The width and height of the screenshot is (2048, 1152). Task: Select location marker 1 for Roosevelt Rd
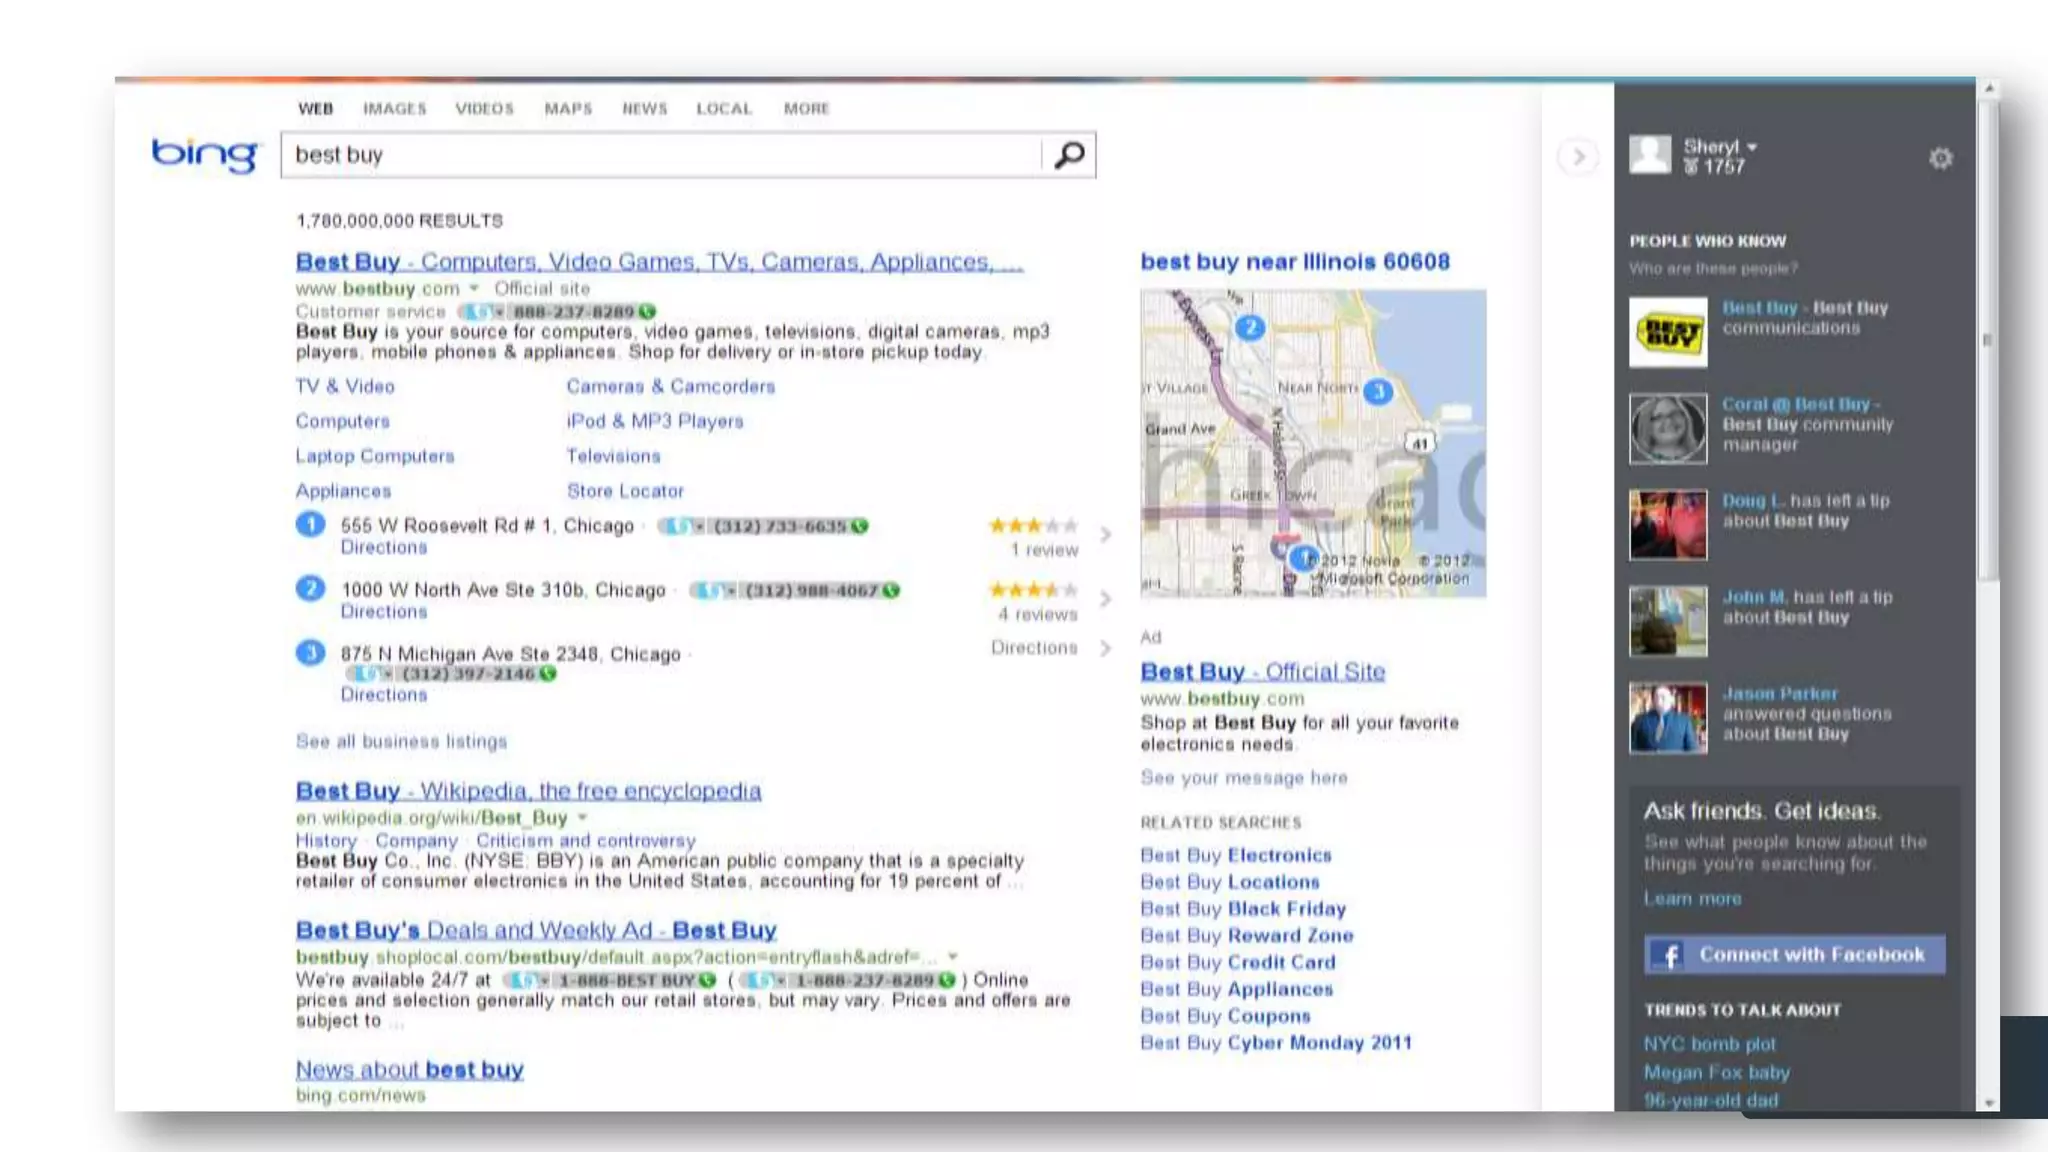(x=310, y=524)
